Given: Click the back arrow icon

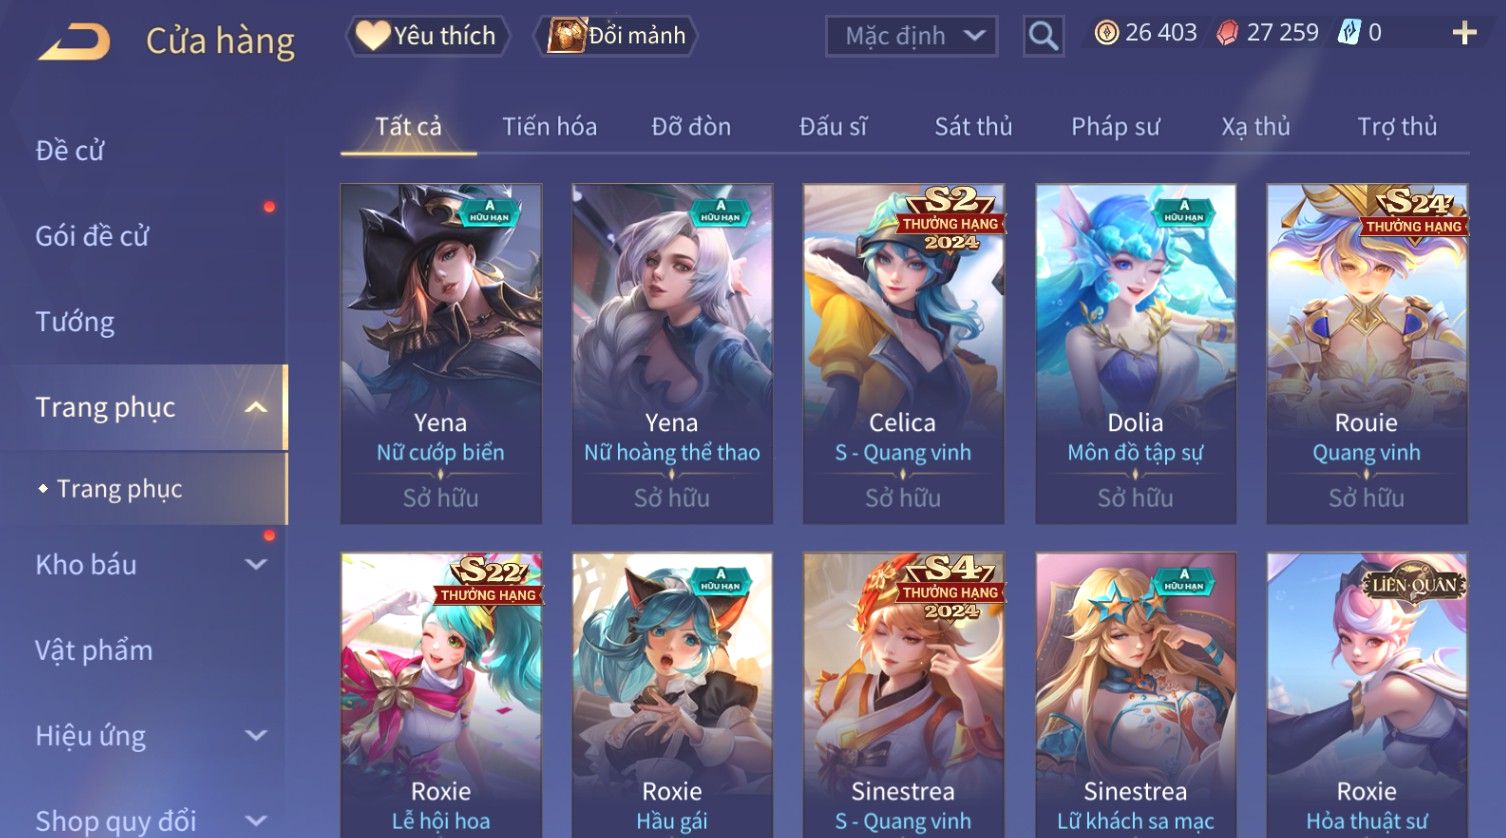Looking at the screenshot, I should click(75, 42).
